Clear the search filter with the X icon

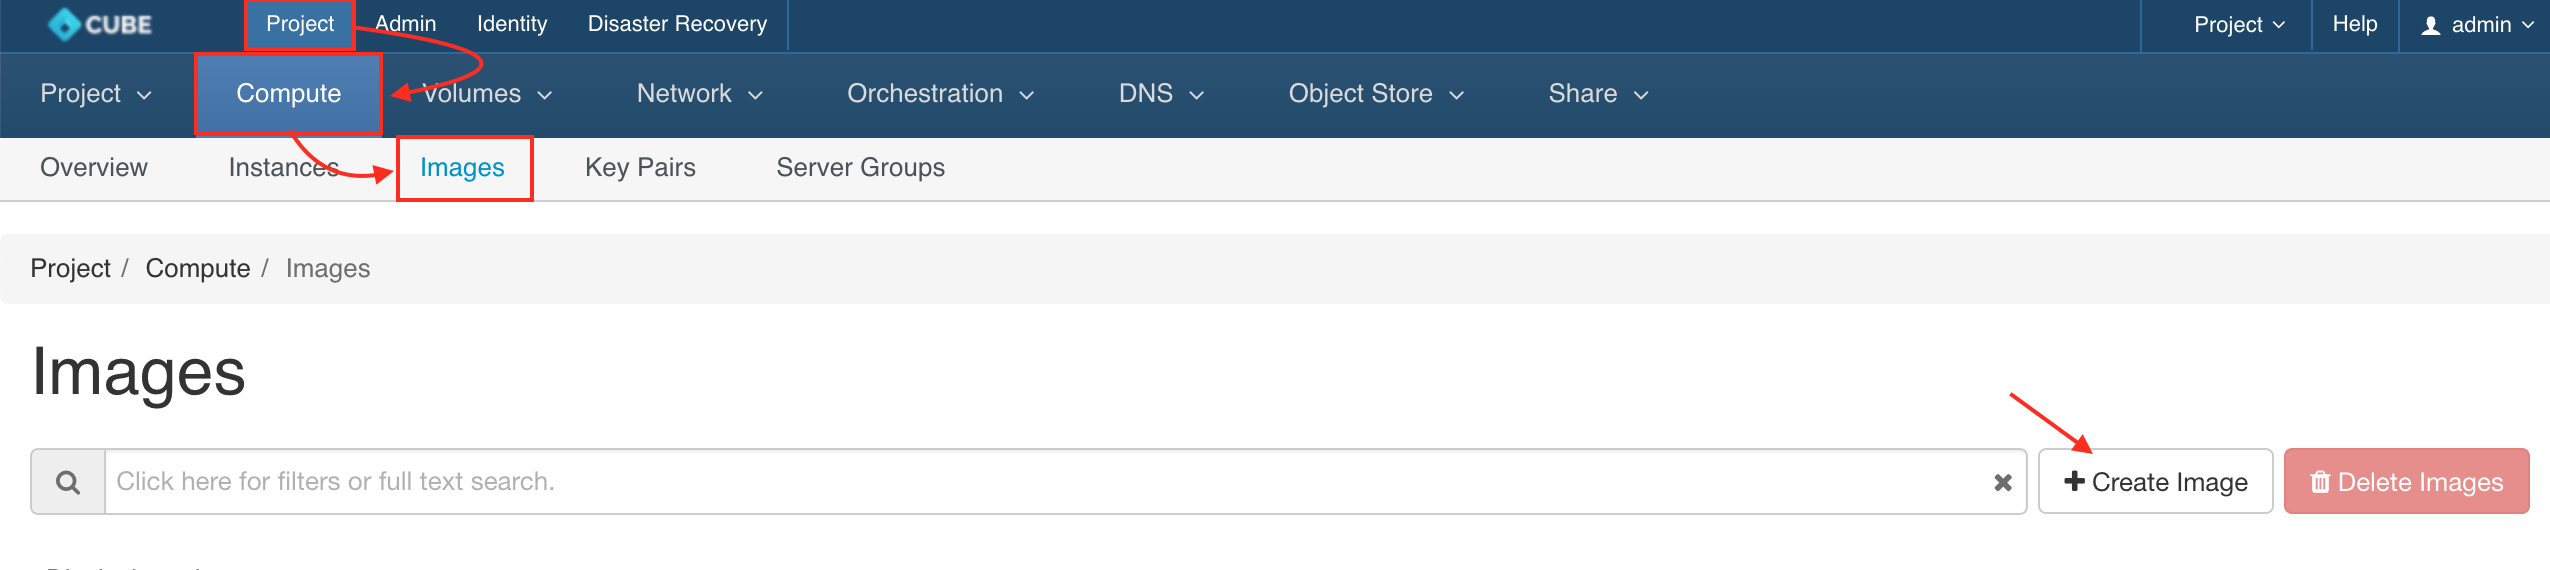[x=2002, y=482]
